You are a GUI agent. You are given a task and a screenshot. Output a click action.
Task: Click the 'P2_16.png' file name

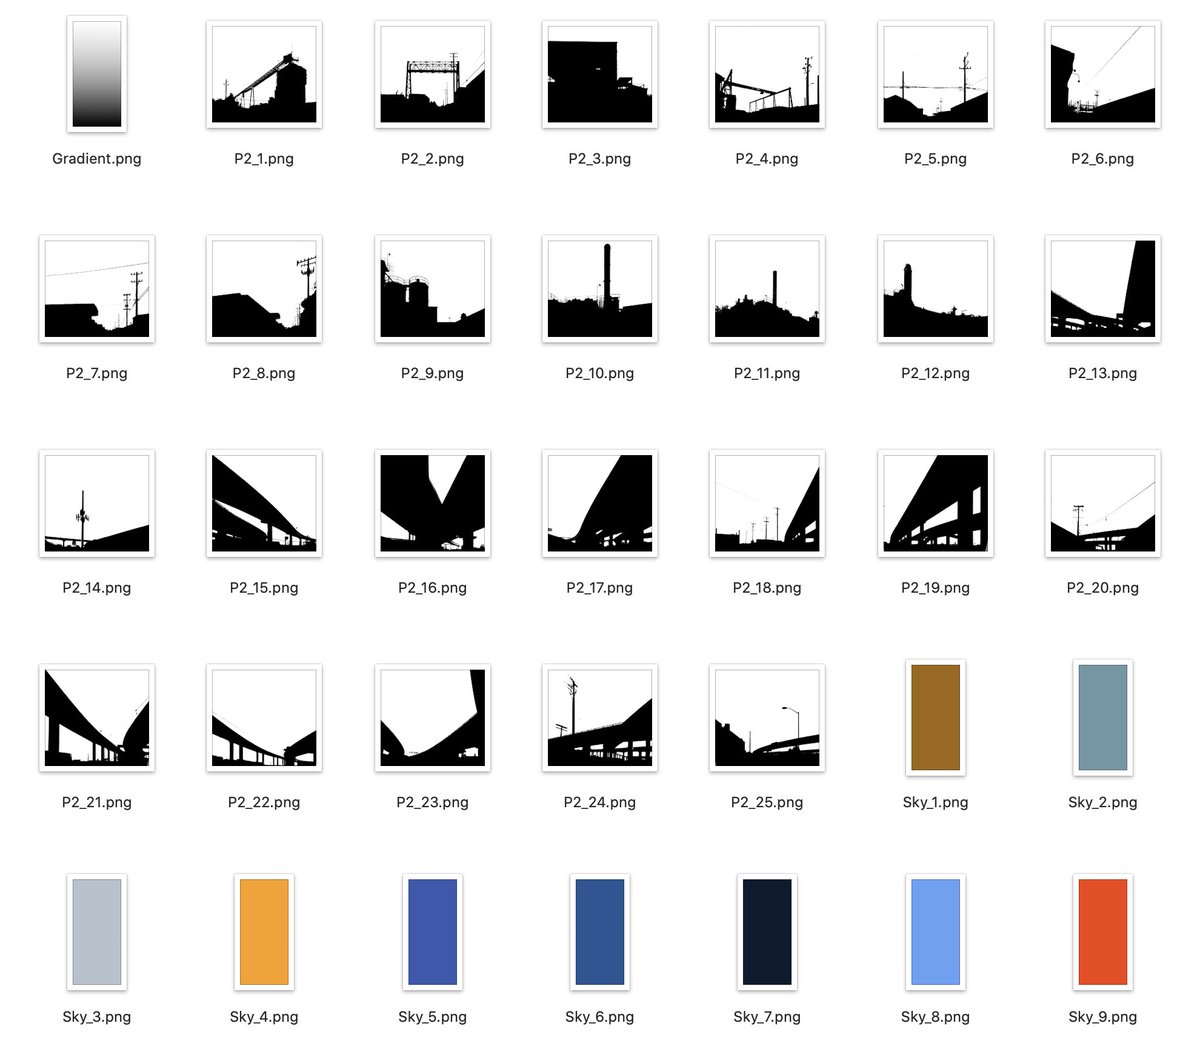[432, 588]
